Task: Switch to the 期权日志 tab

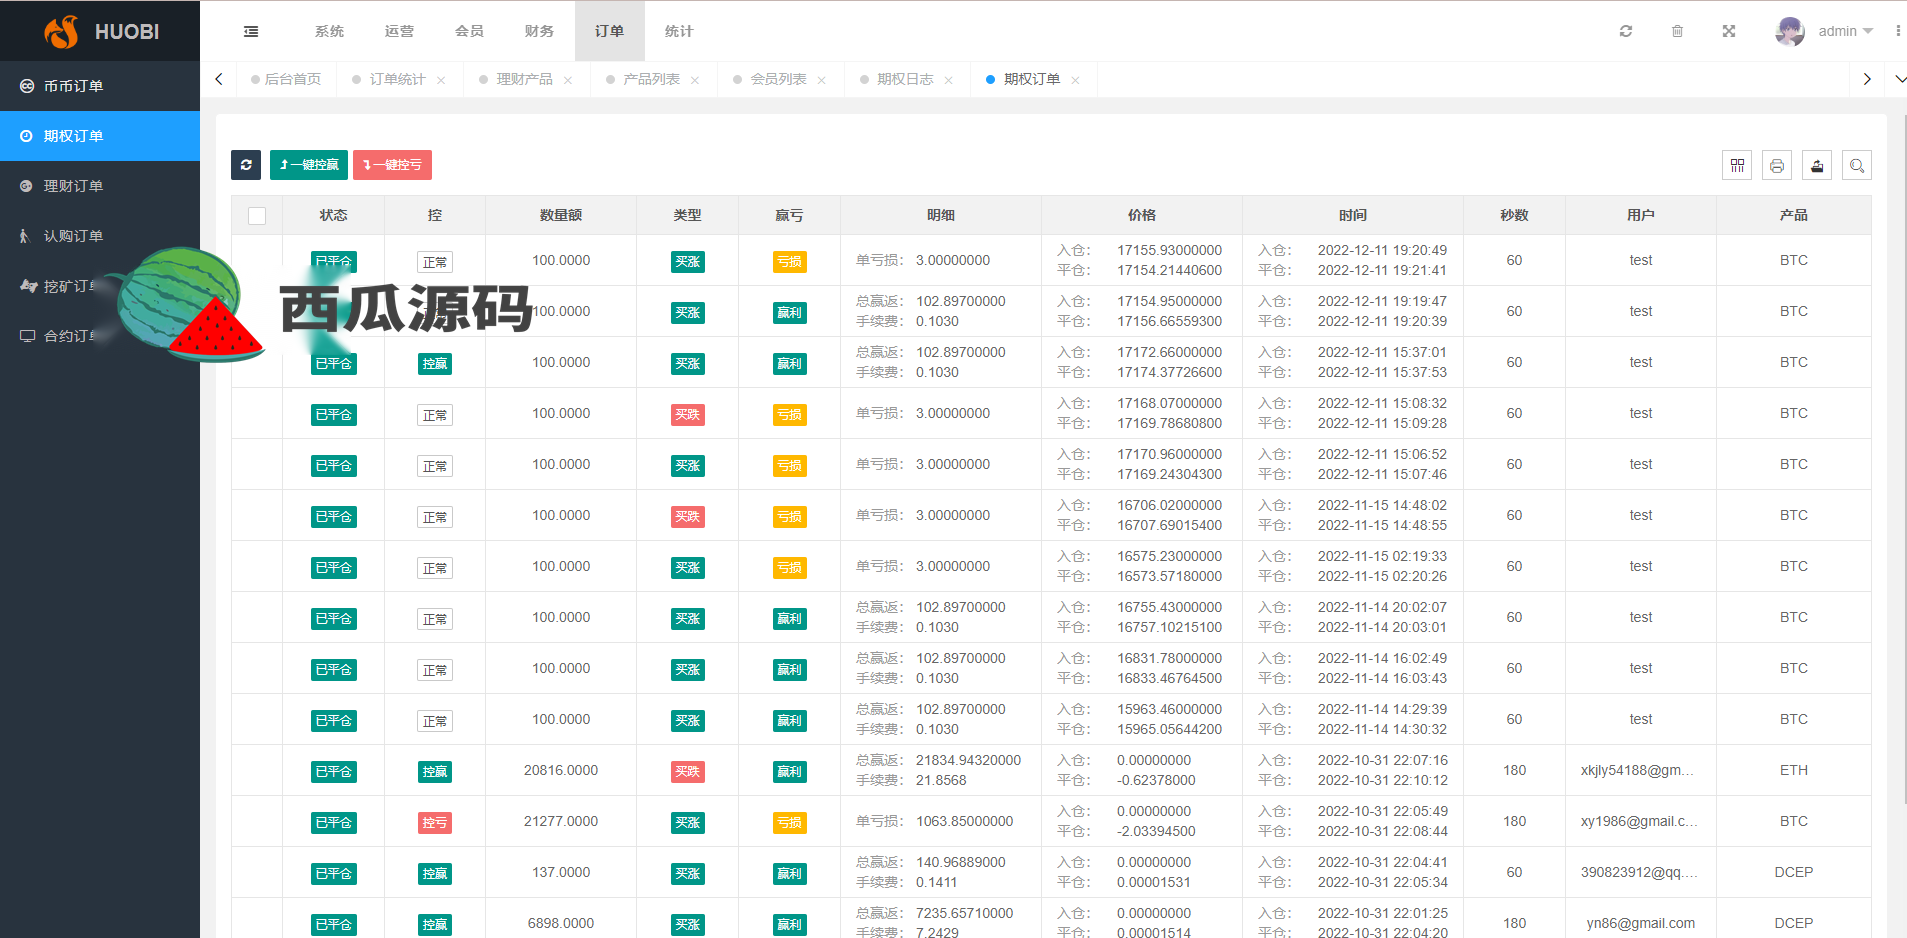Action: [905, 79]
